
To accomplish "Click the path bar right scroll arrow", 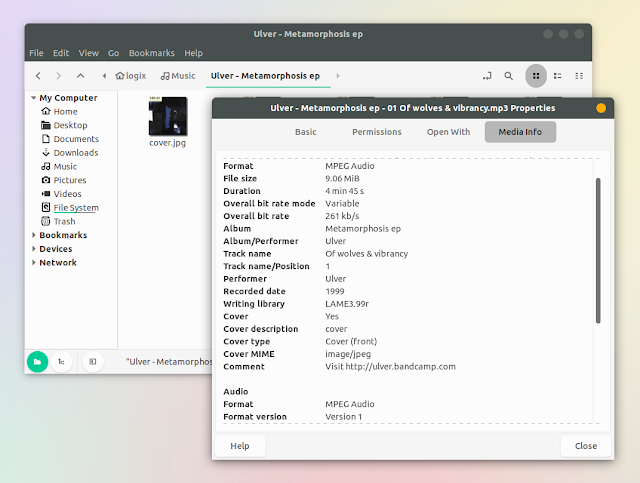I will click(x=338, y=76).
